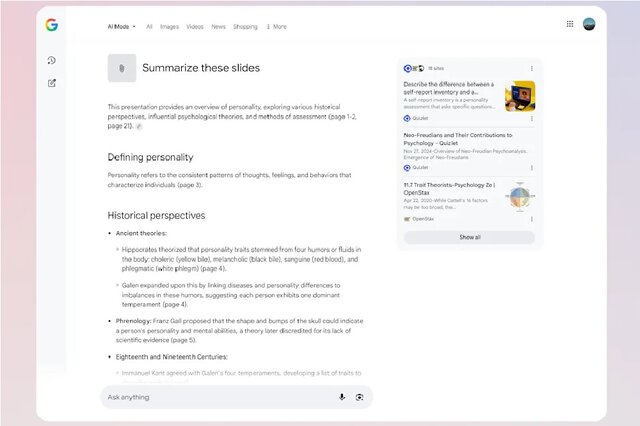The width and height of the screenshot is (640, 426).
Task: Open options for the Neo-Freudians Quizlet result
Action: coord(531,168)
